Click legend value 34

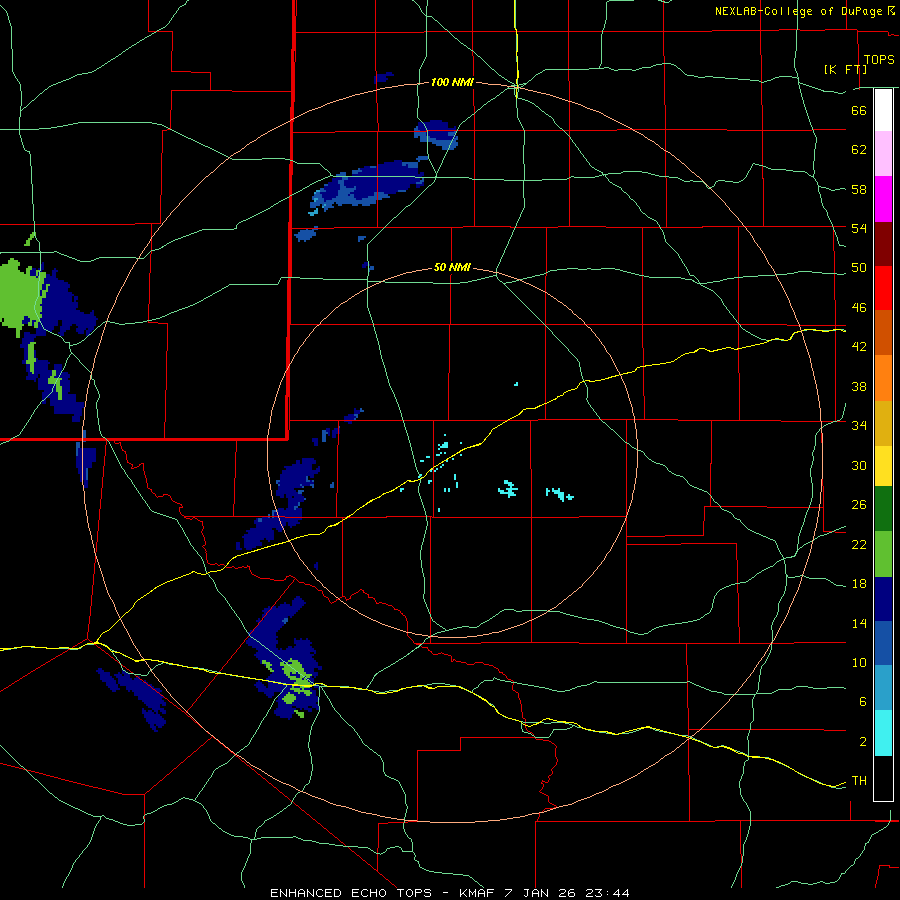coord(859,425)
